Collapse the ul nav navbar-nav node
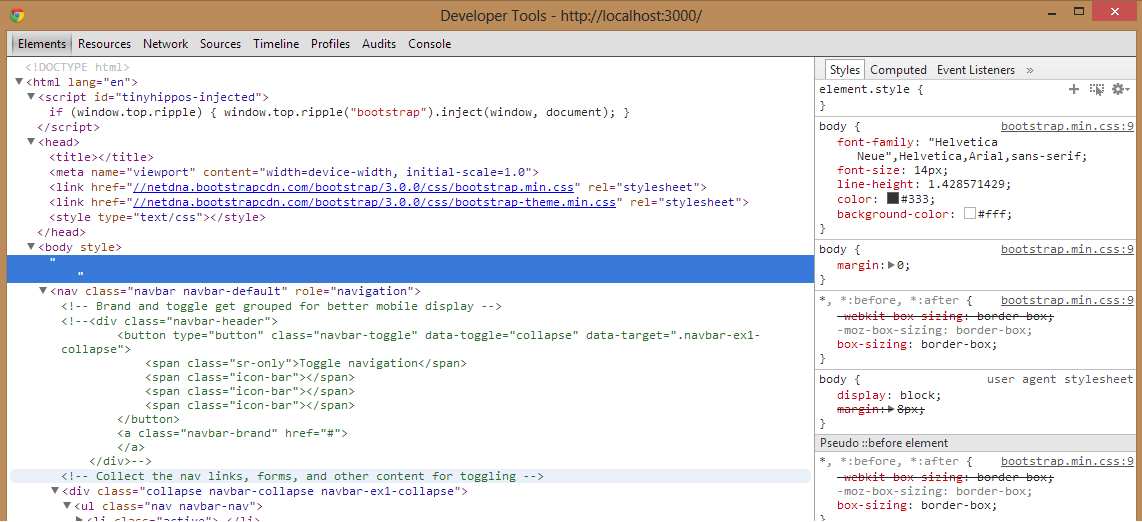This screenshot has width=1142, height=522. coord(67,506)
